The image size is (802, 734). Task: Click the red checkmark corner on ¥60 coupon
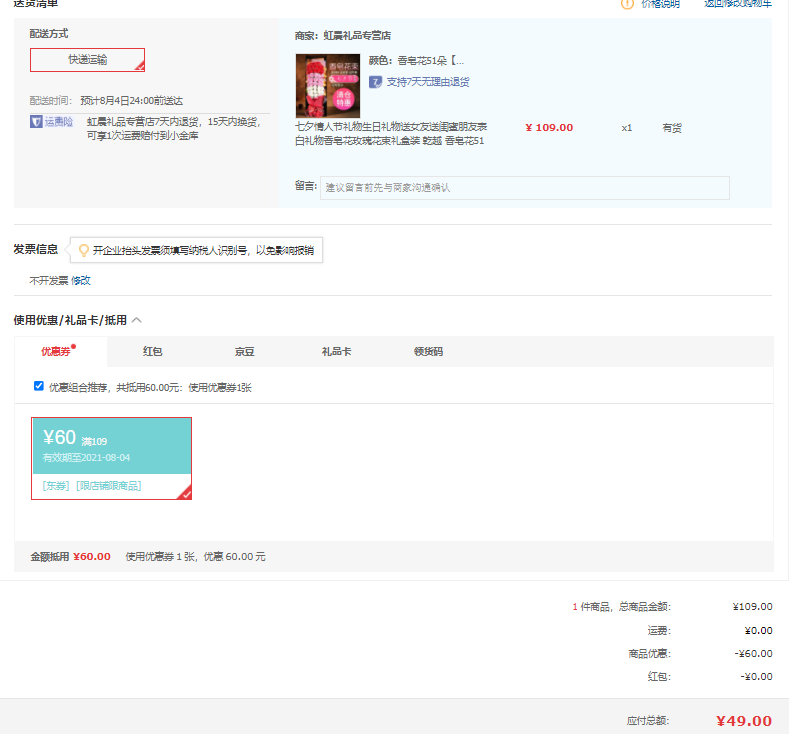tap(184, 492)
